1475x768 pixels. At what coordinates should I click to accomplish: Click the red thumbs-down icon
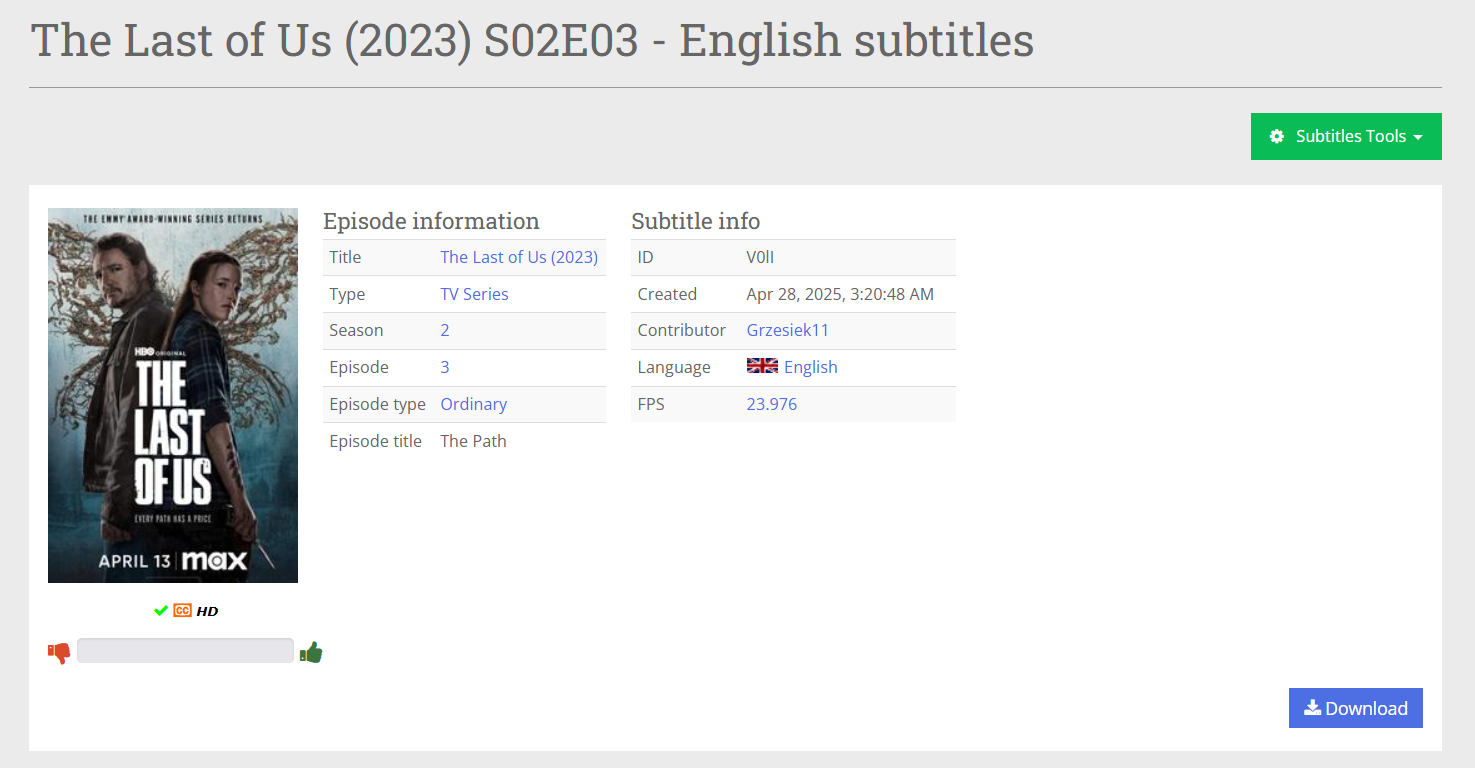click(x=59, y=653)
